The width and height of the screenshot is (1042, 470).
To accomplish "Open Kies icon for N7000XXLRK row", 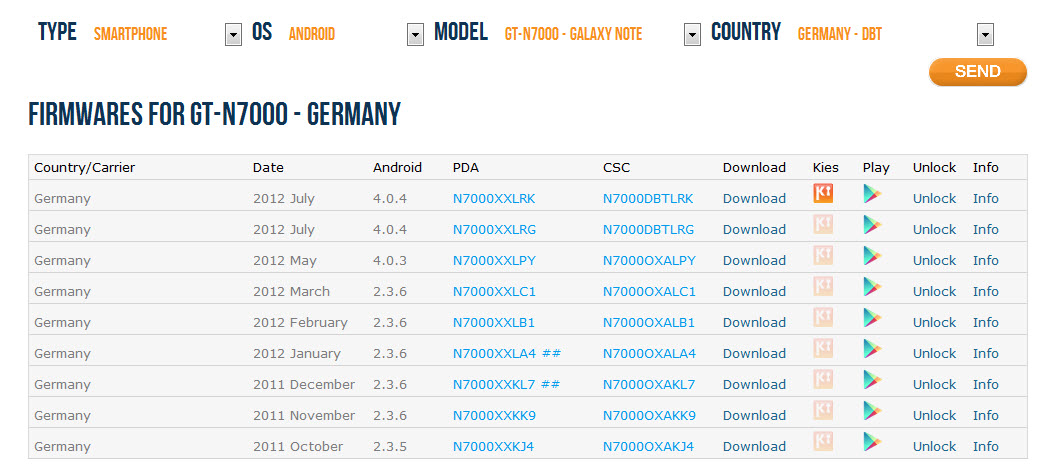I will pos(823,193).
